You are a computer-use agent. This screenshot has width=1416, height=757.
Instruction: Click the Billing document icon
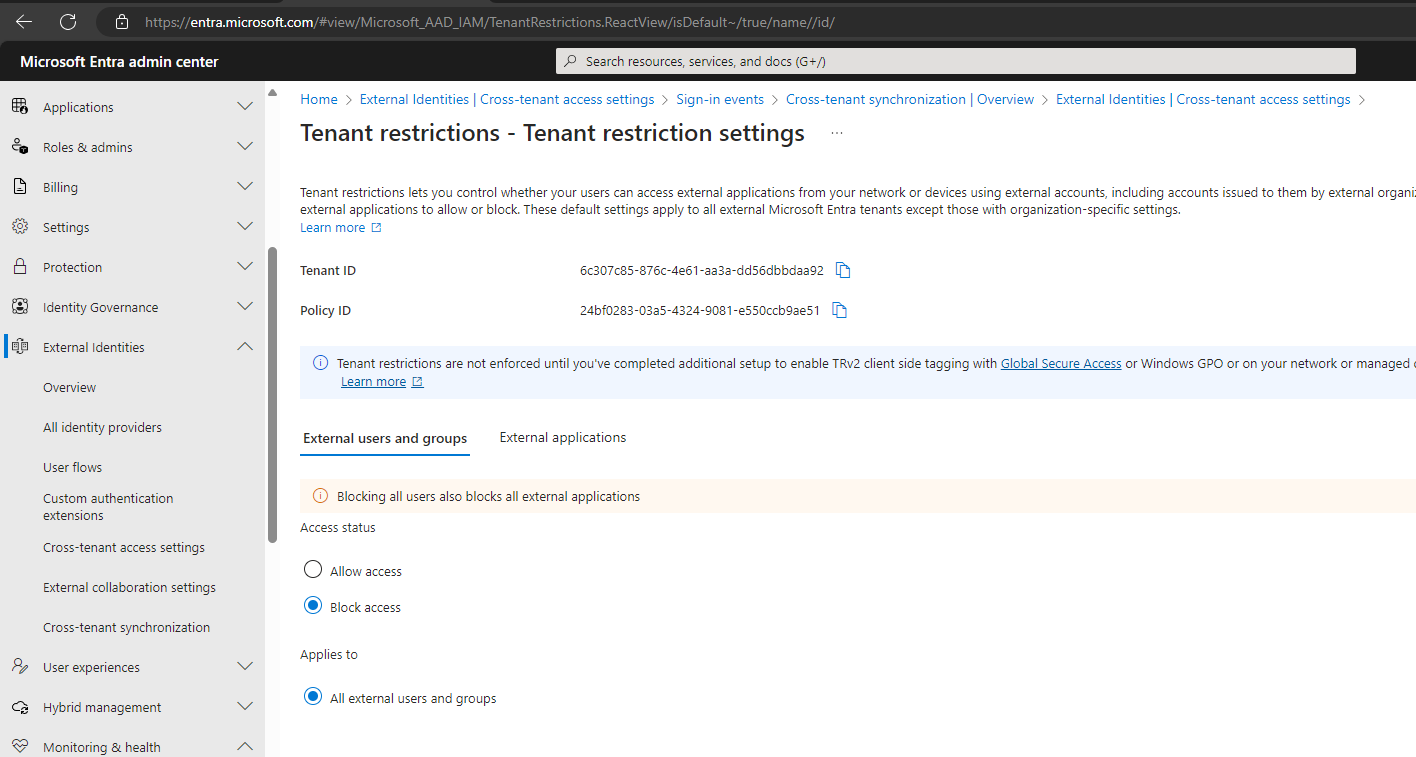[x=20, y=187]
